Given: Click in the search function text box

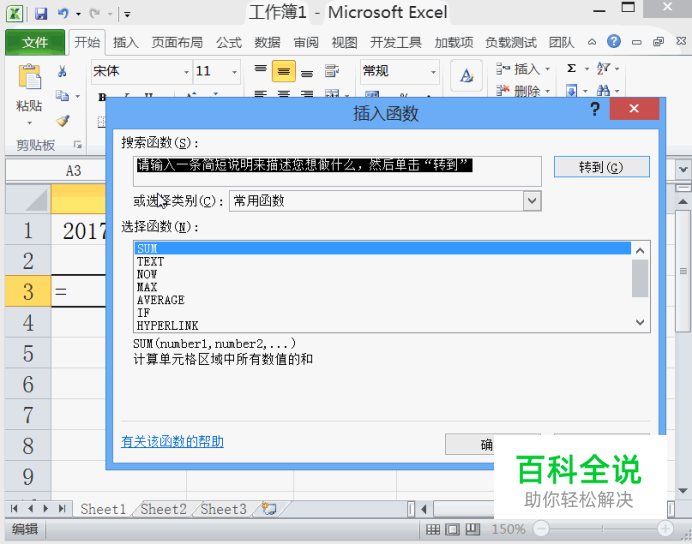Looking at the screenshot, I should click(337, 171).
